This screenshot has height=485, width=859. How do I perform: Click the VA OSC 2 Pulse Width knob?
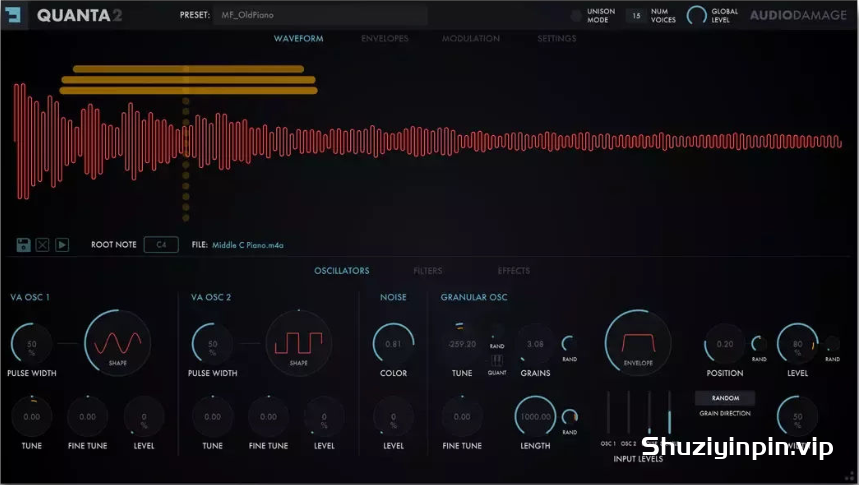tap(213, 344)
